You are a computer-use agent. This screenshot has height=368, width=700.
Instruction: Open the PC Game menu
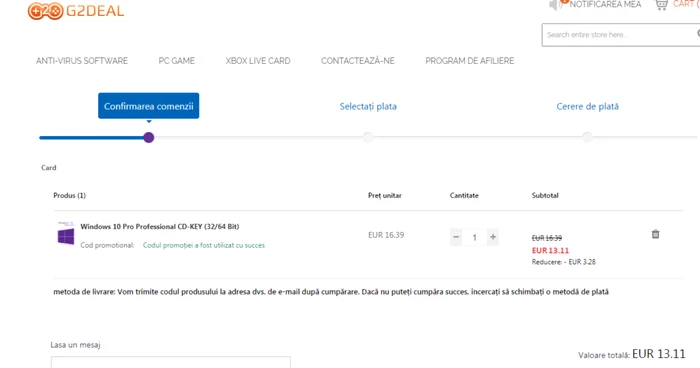[x=177, y=61]
